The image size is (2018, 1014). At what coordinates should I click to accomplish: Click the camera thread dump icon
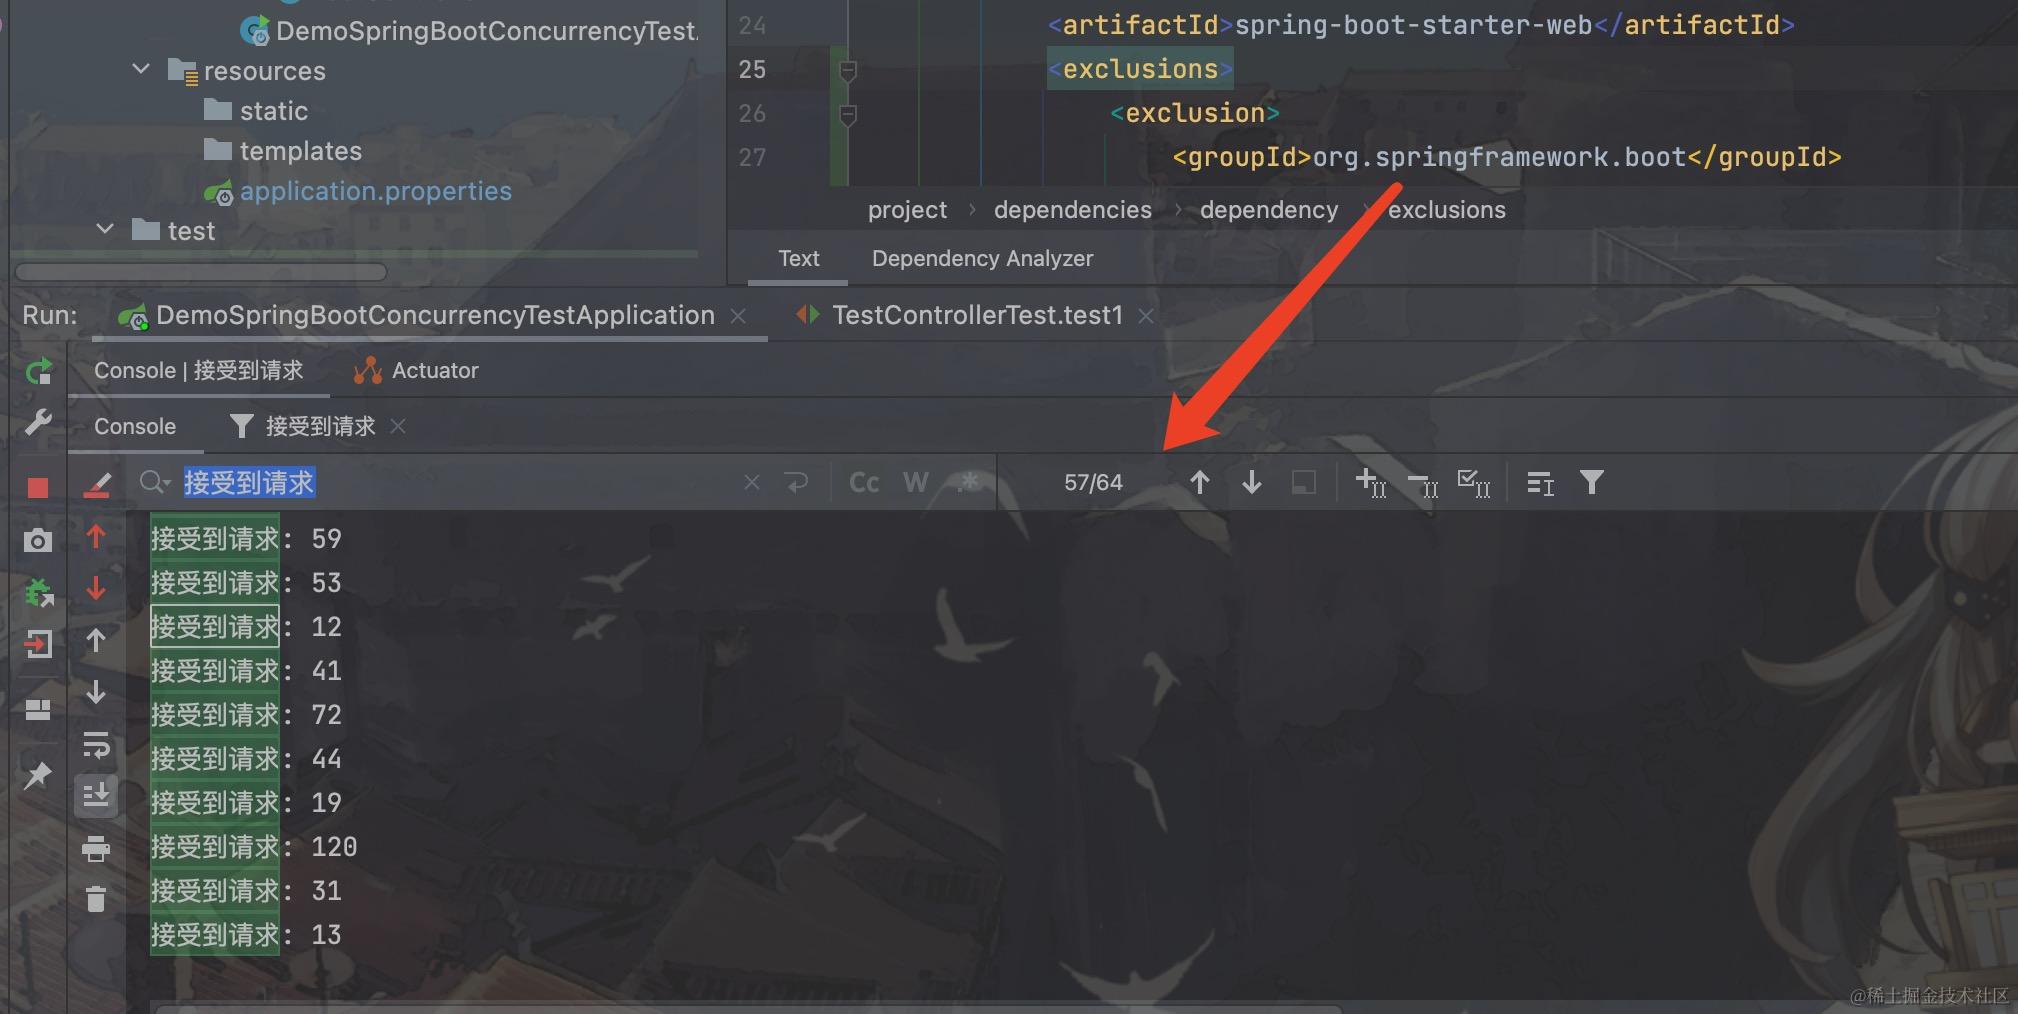click(x=38, y=541)
